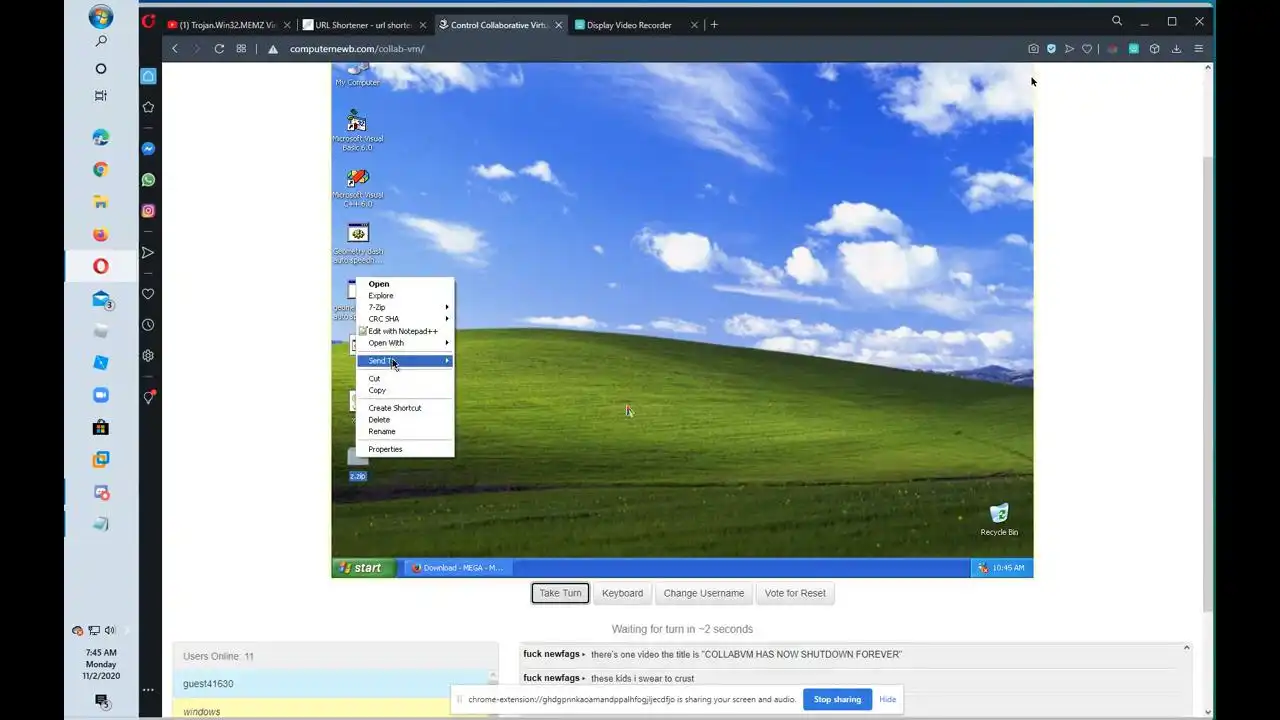Close the URL Shortener tab

pos(422,25)
